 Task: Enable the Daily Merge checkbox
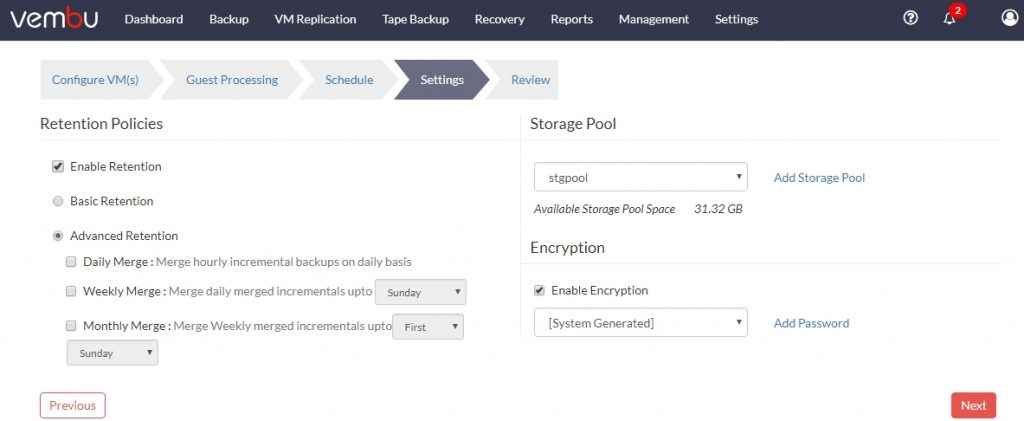tap(71, 262)
